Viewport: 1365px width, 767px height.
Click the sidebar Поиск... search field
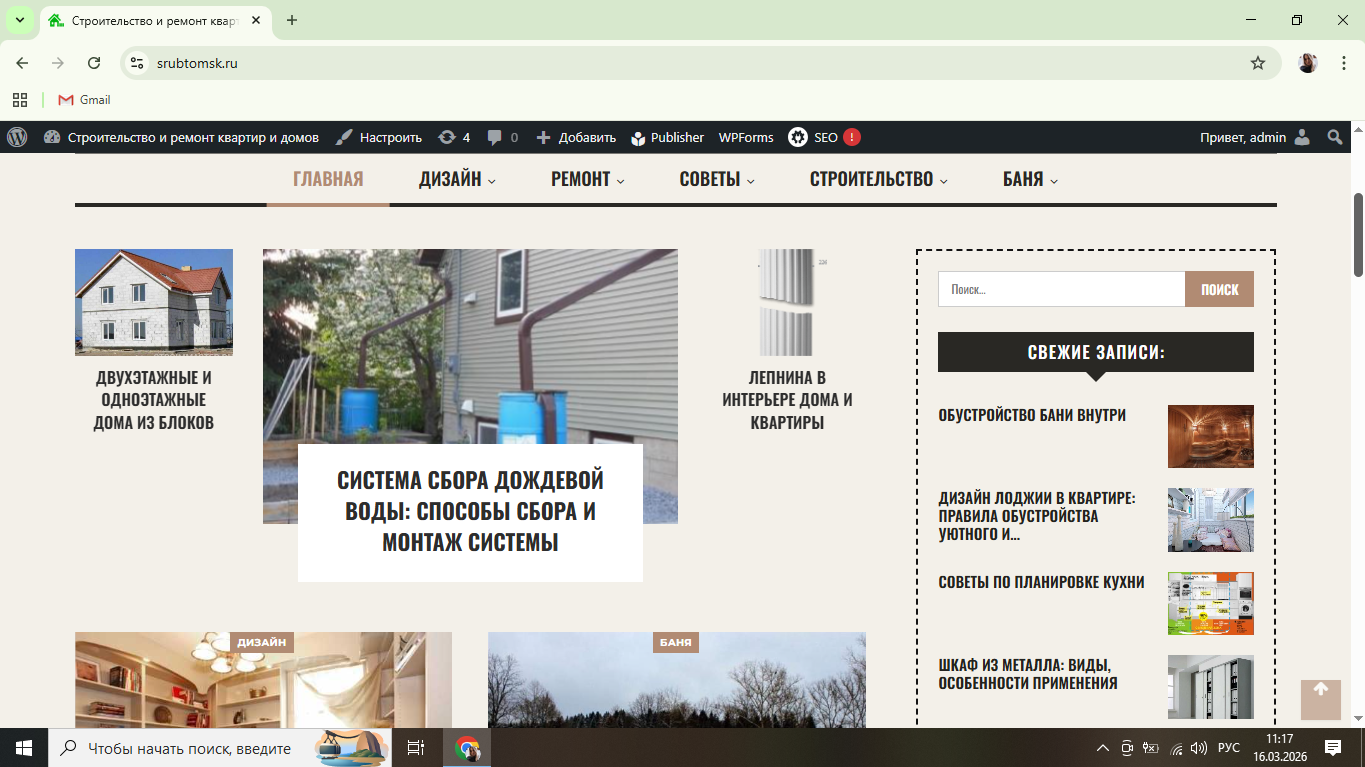(1061, 289)
